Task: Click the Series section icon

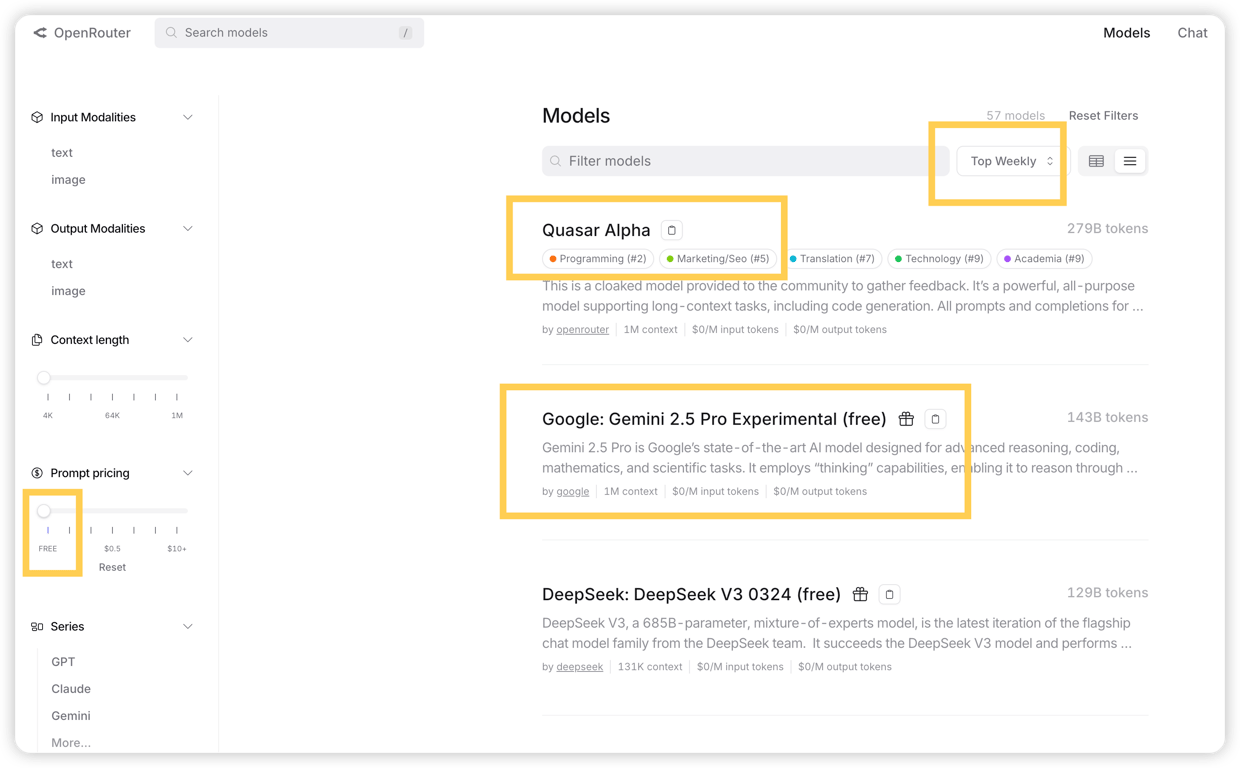Action: click(x=37, y=627)
